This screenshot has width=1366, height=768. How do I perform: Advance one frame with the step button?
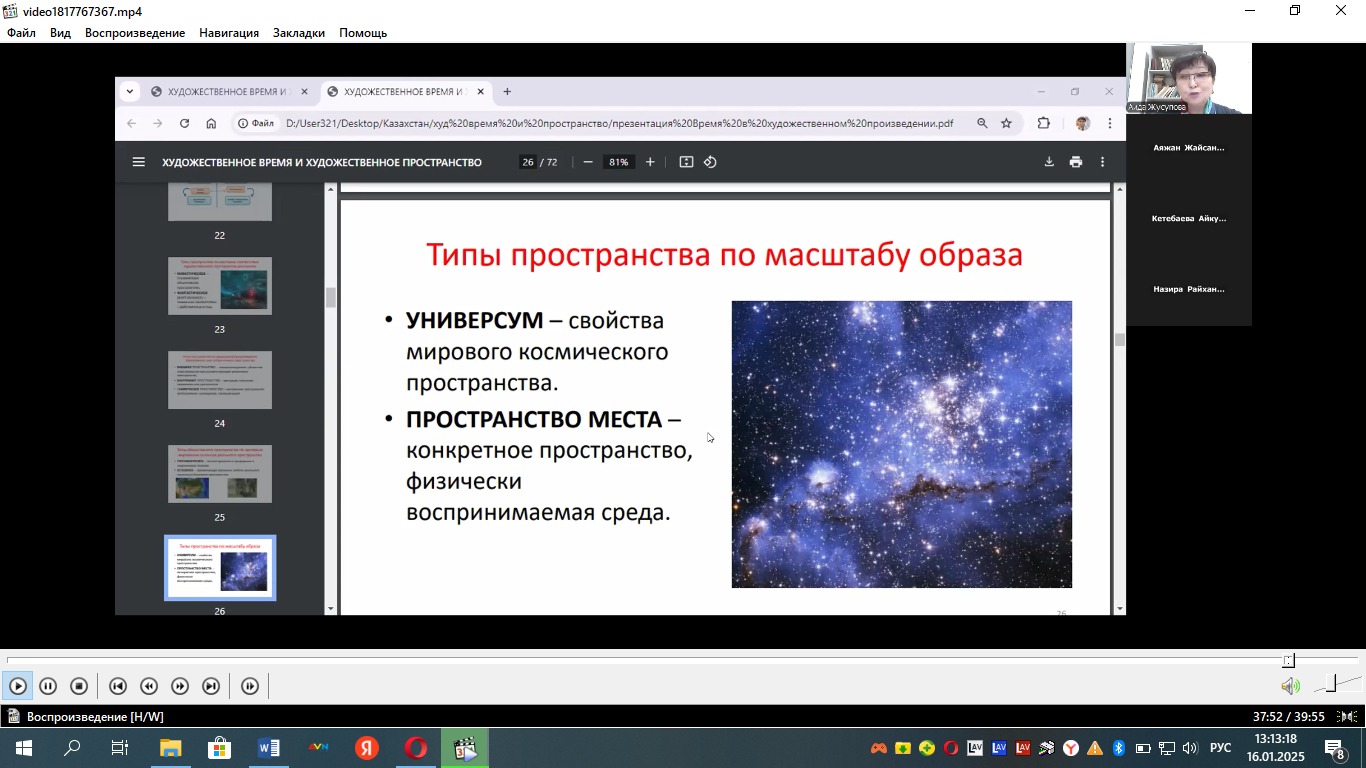pos(250,686)
